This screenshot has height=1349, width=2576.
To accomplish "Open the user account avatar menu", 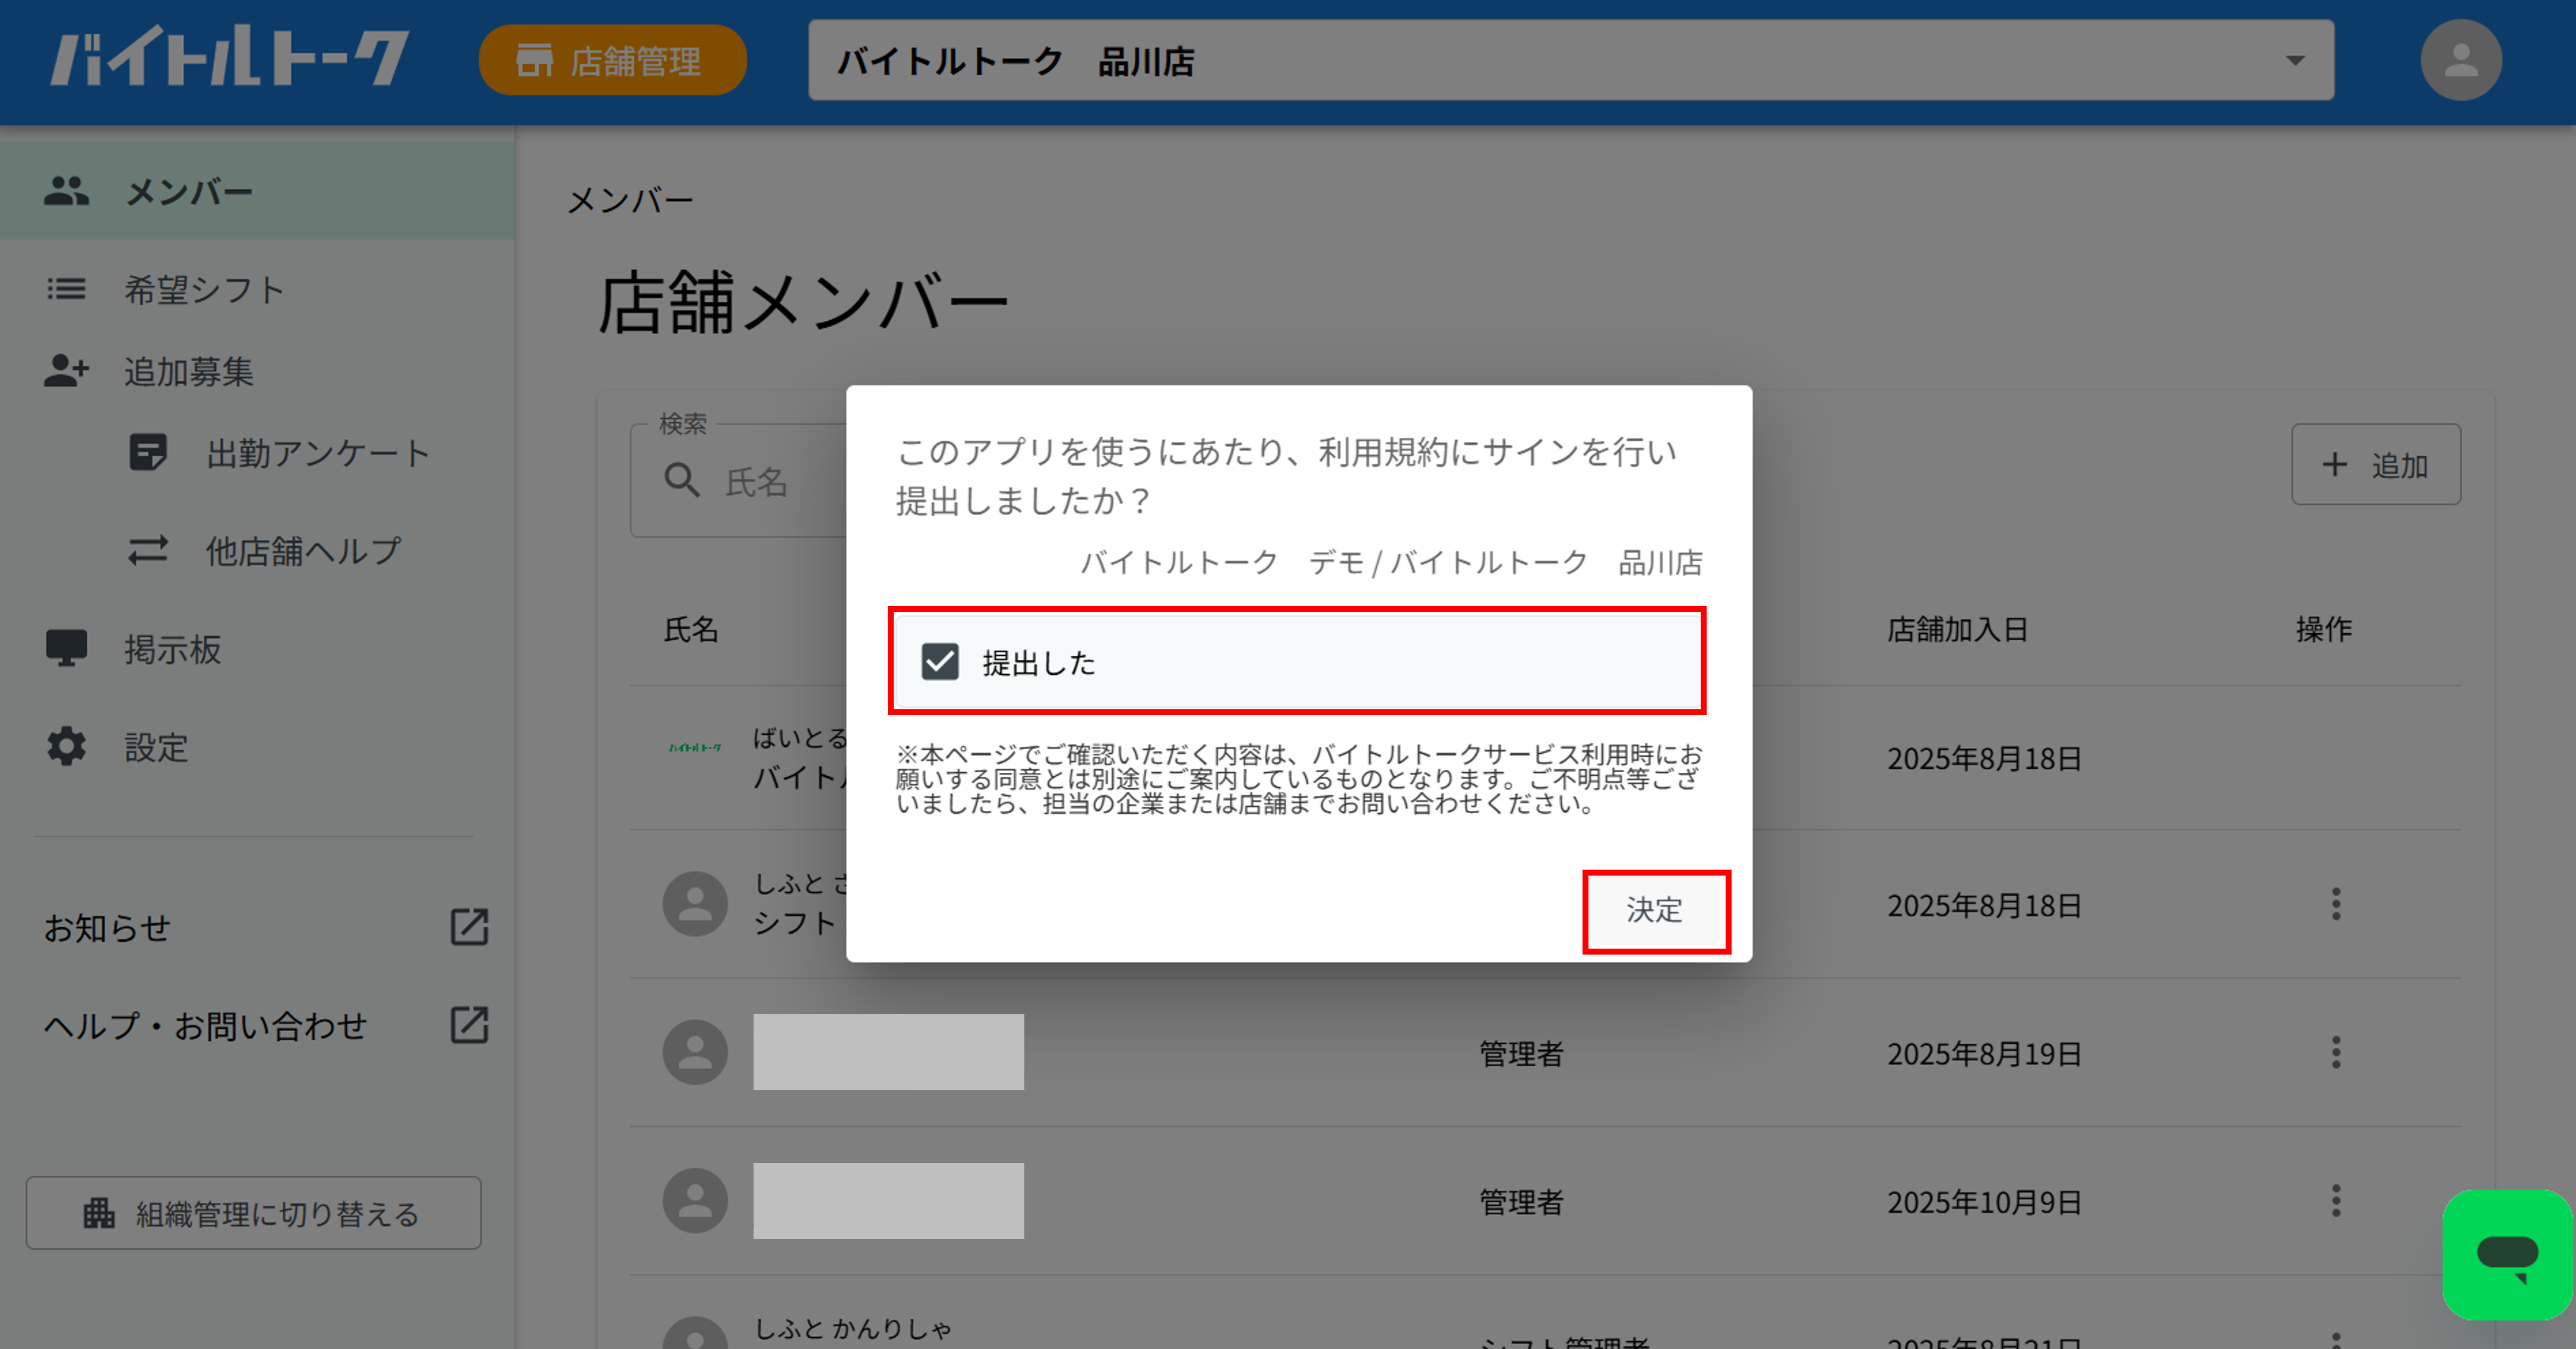I will pyautogui.click(x=2461, y=60).
